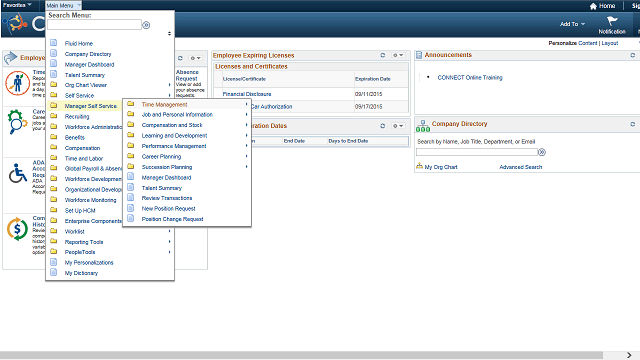Viewport: 640px width, 360px height.
Task: Open the Notification flag icon
Action: coord(612,21)
